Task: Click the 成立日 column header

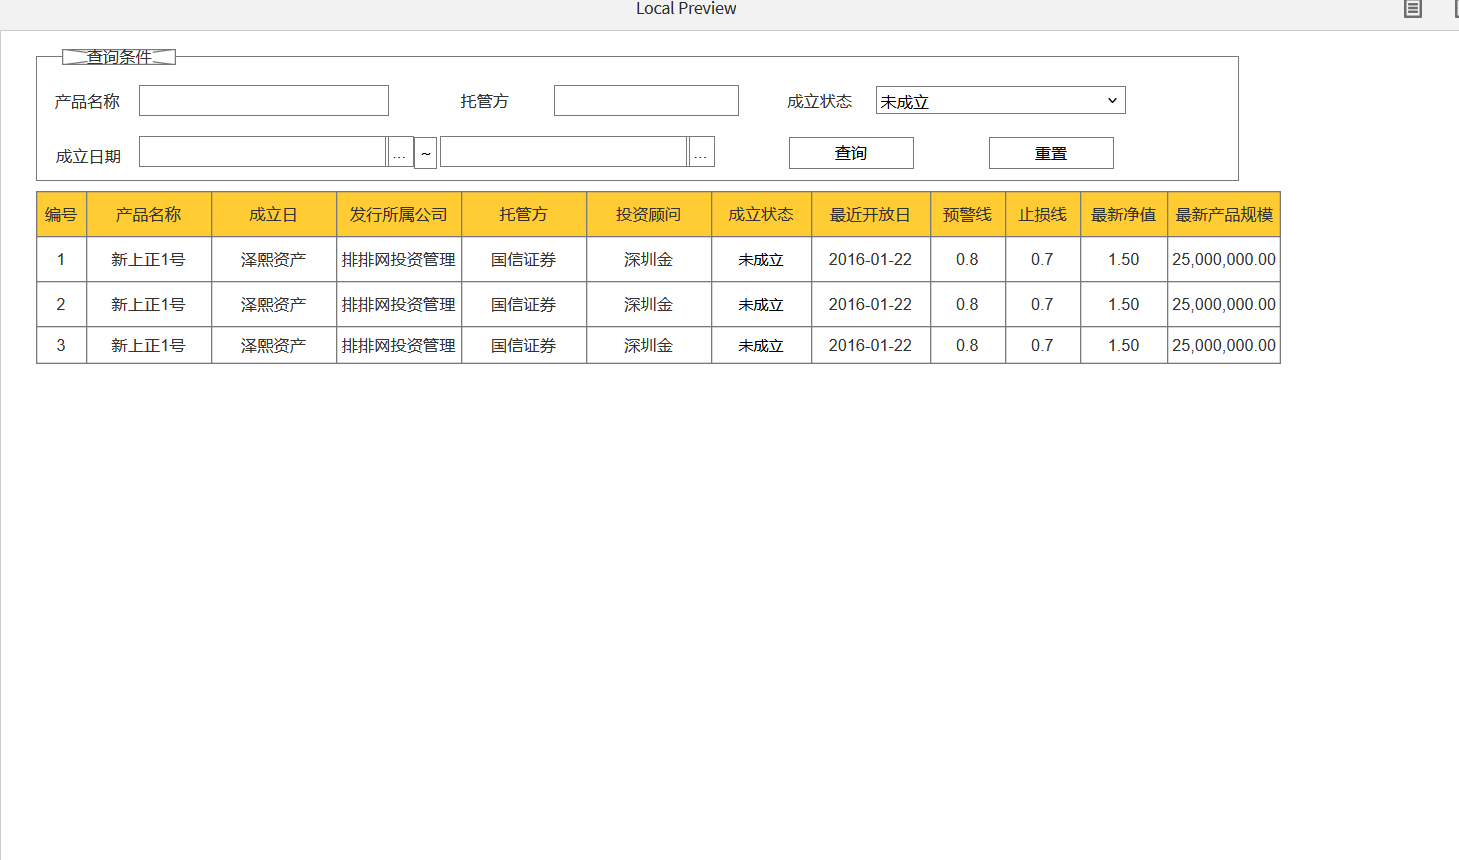Action: click(x=274, y=214)
